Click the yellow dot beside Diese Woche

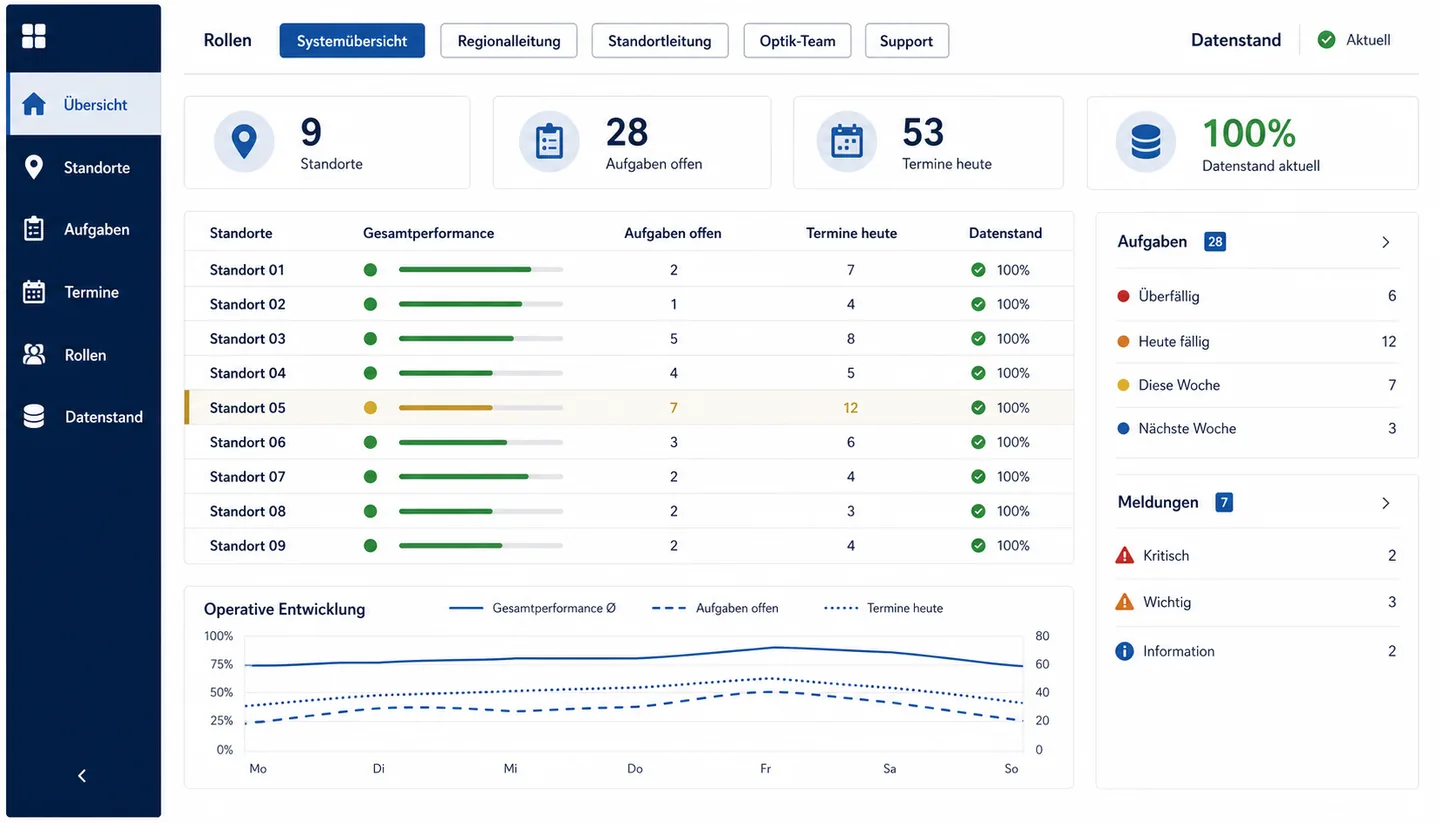pos(1123,385)
